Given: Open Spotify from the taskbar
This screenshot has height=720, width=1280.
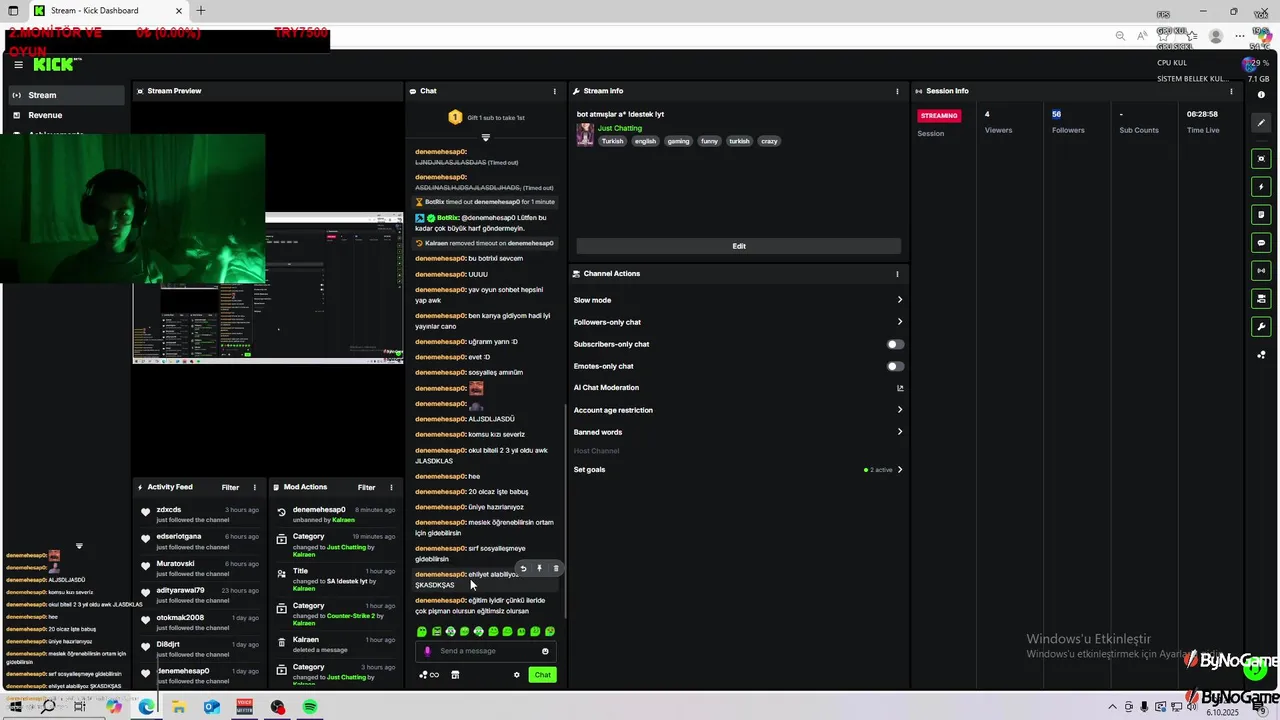Looking at the screenshot, I should (x=310, y=707).
